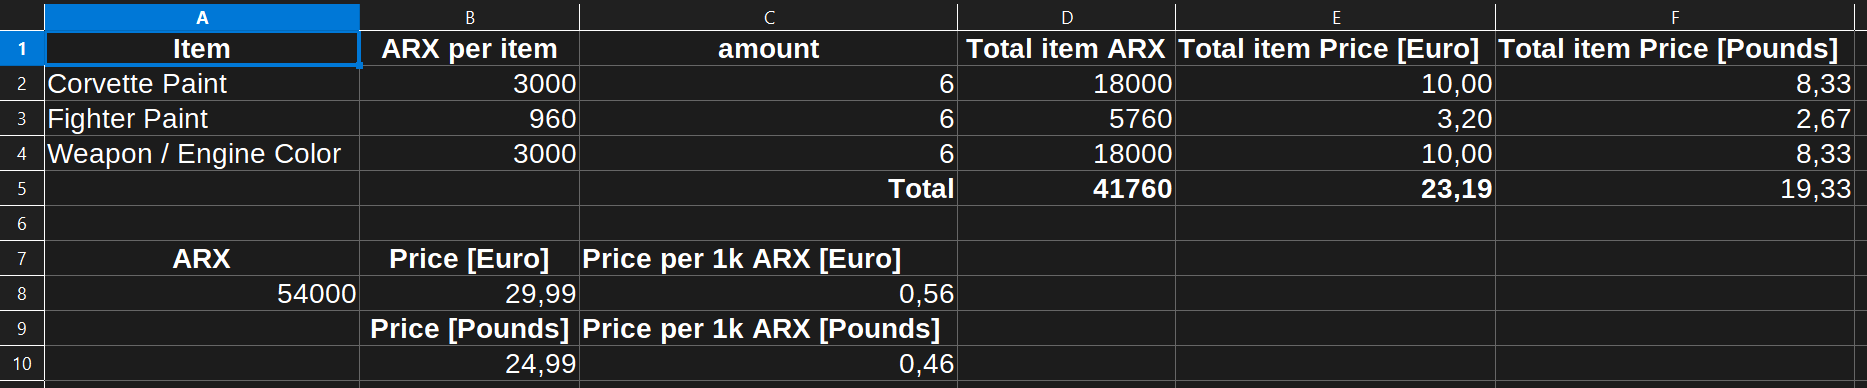Select the Weapon / Engine Color cell

pyautogui.click(x=202, y=153)
